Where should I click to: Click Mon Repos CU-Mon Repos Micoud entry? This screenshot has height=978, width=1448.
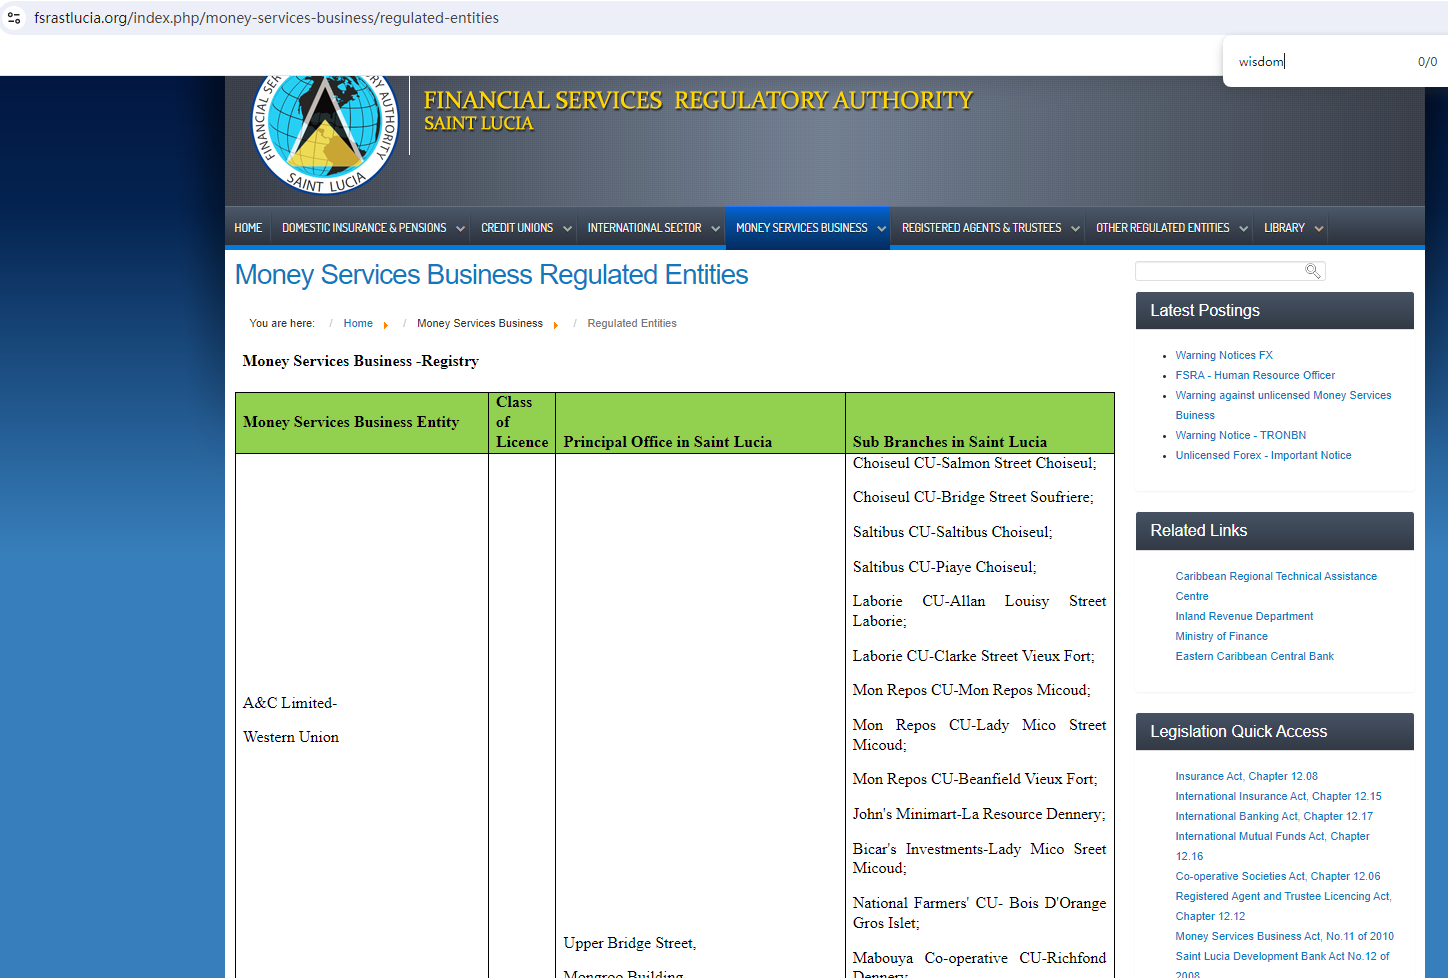tap(971, 690)
